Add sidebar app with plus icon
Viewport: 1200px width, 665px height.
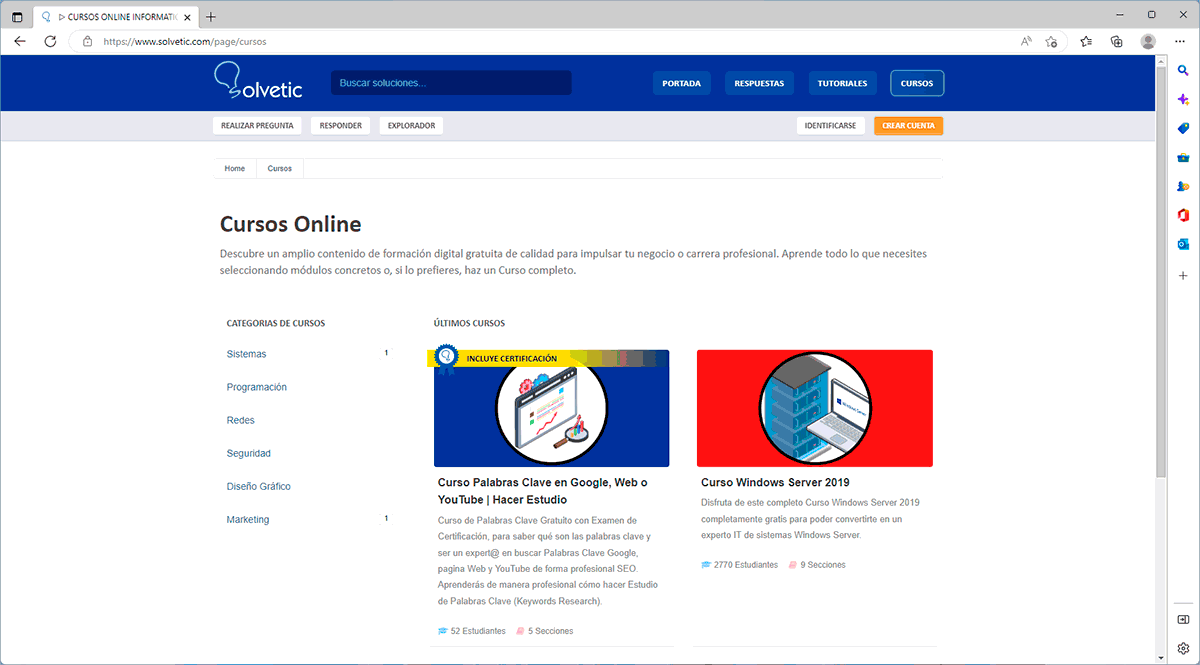1183,275
